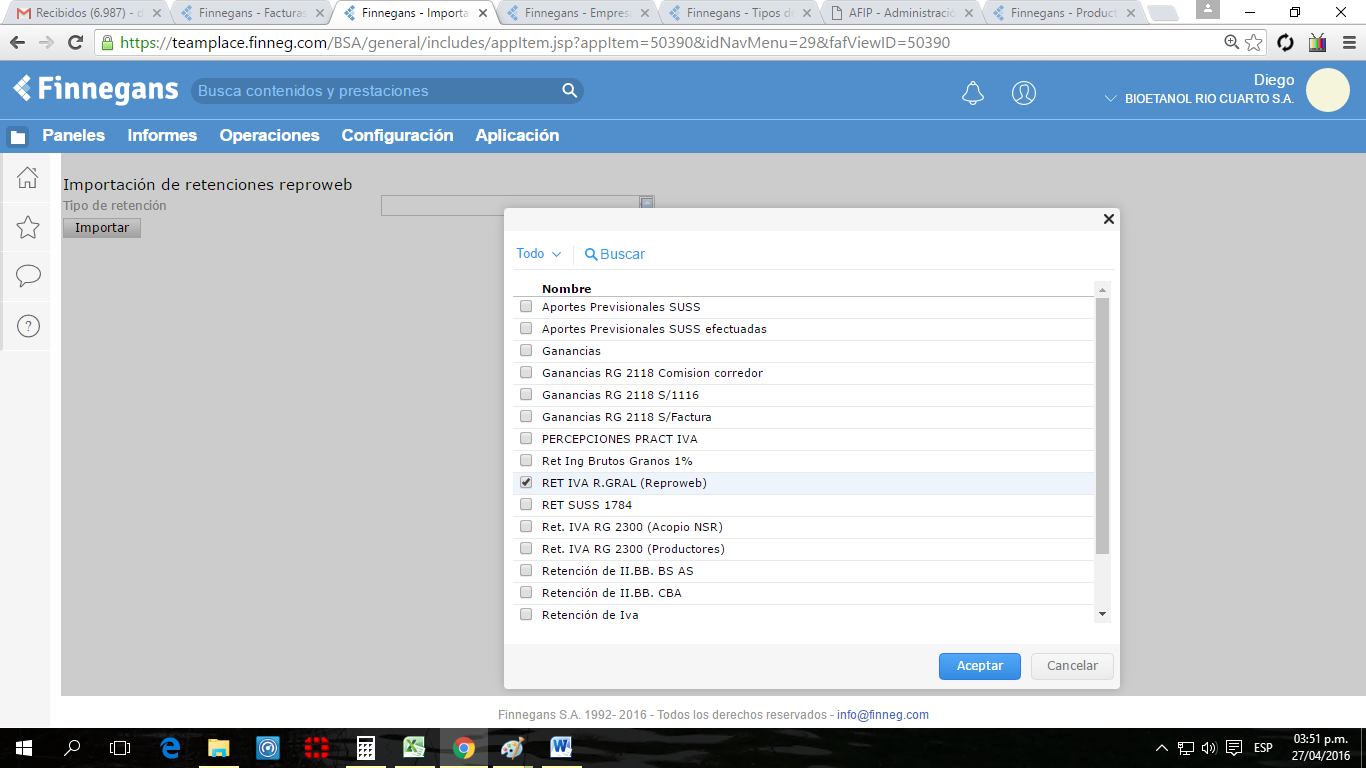Expand the Todo filter dropdown
Viewport: 1366px width, 768px height.
[x=539, y=254]
